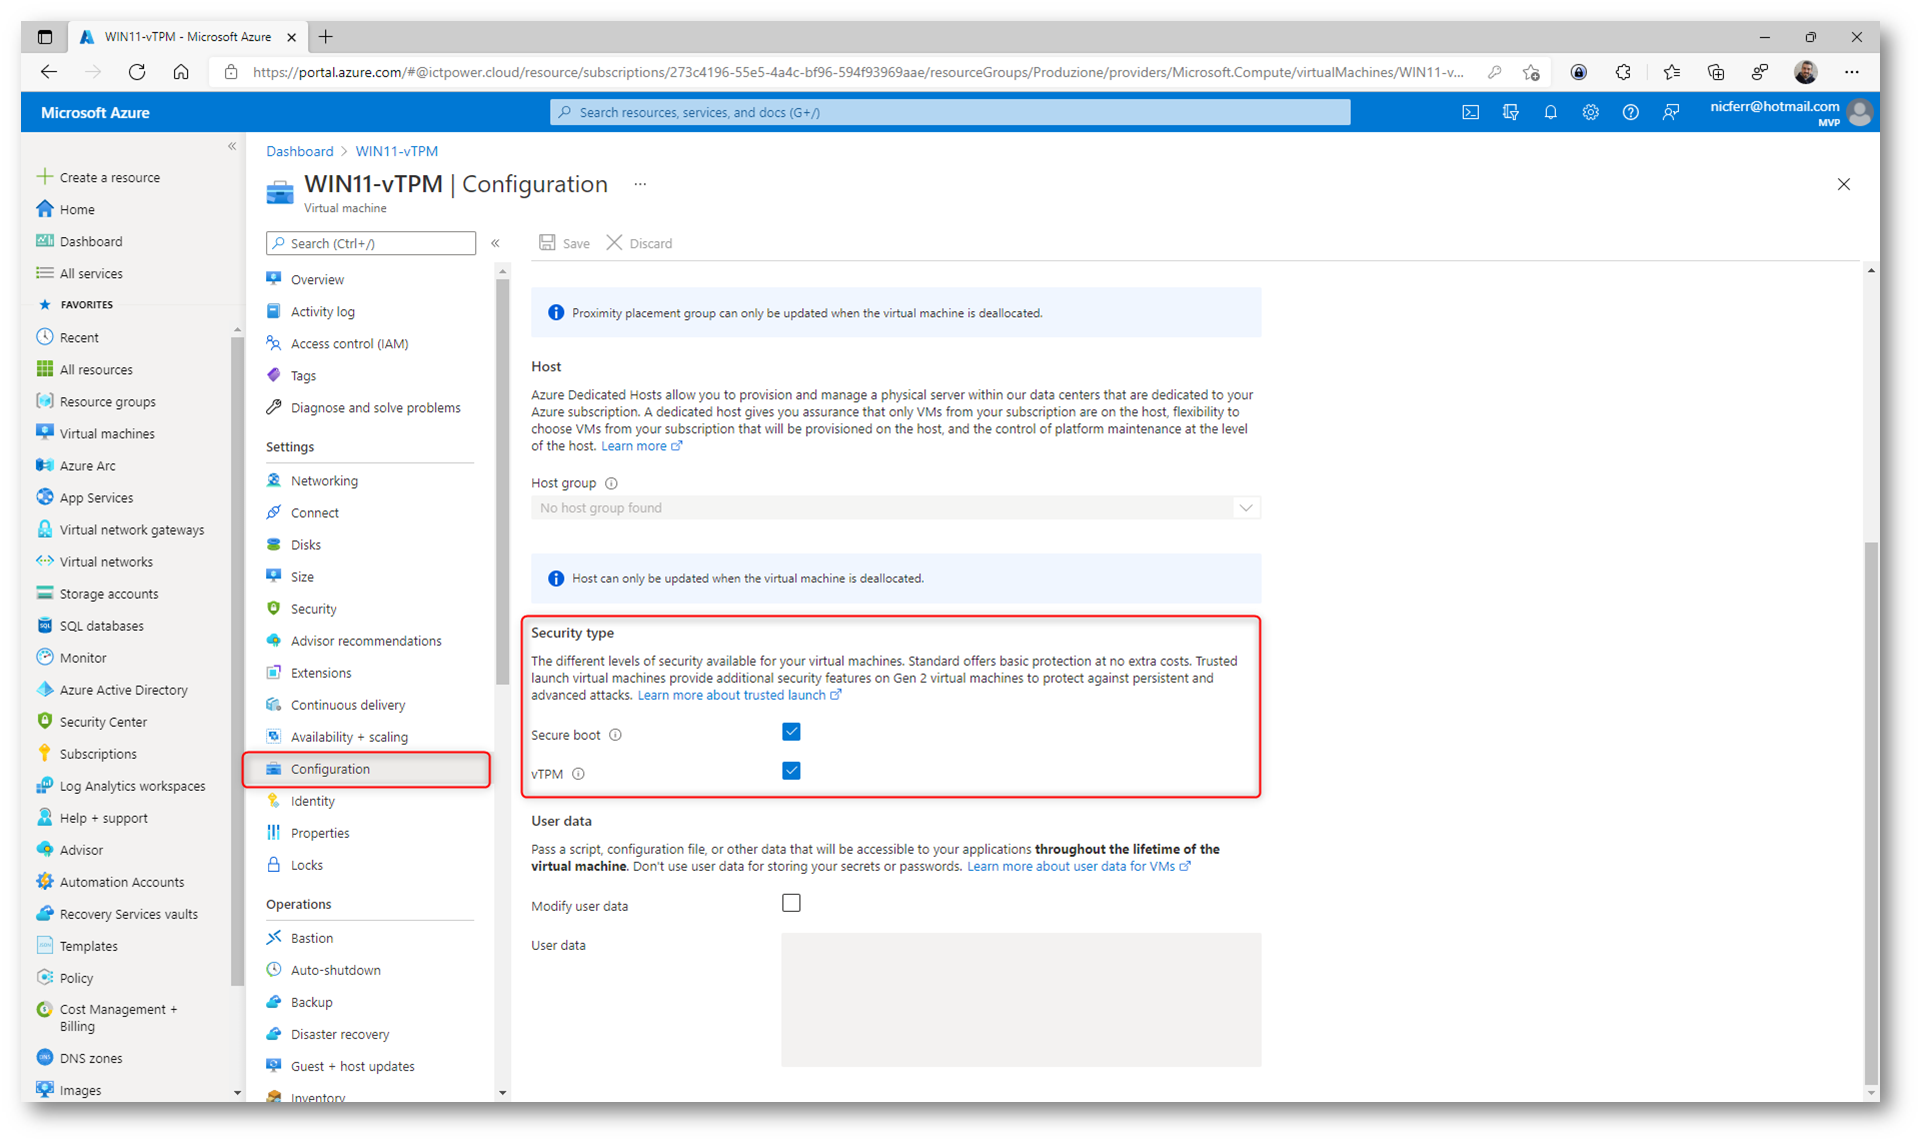Open Diagnose and solve problems
The image size is (1922, 1144).
(x=375, y=408)
